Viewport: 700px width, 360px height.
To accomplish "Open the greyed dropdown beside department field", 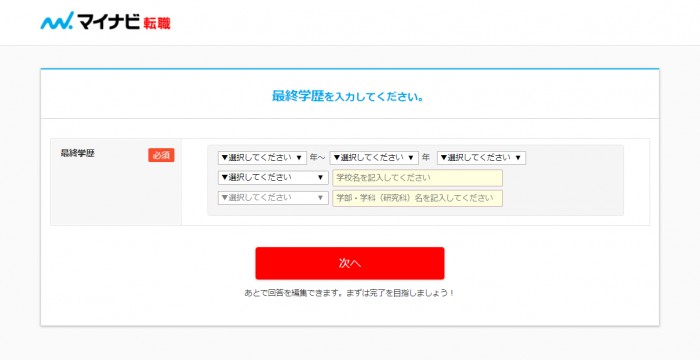I will (273, 198).
